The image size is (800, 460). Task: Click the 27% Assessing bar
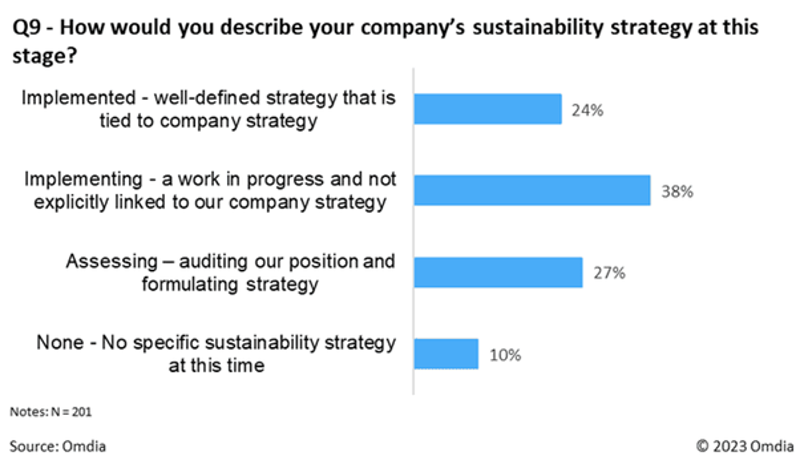498,272
